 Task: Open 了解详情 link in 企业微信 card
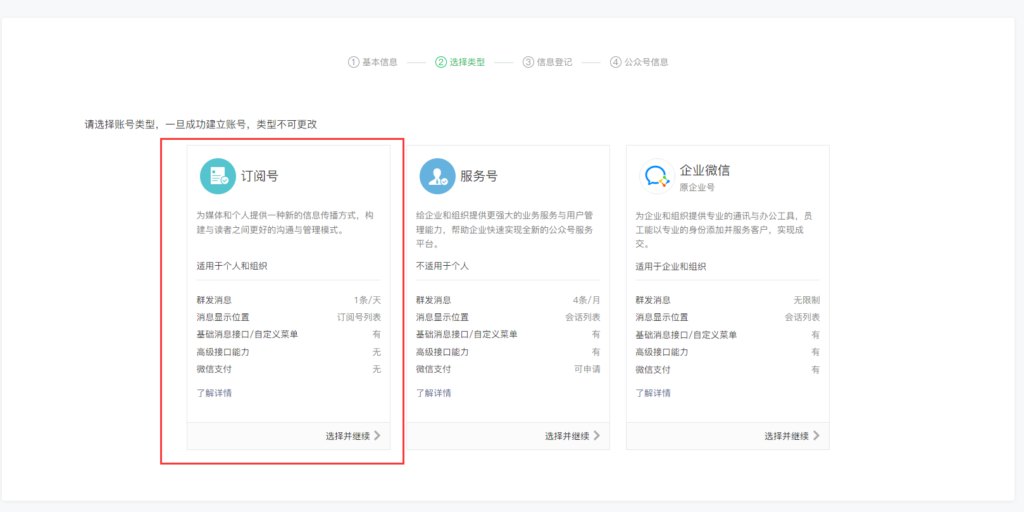[x=653, y=393]
